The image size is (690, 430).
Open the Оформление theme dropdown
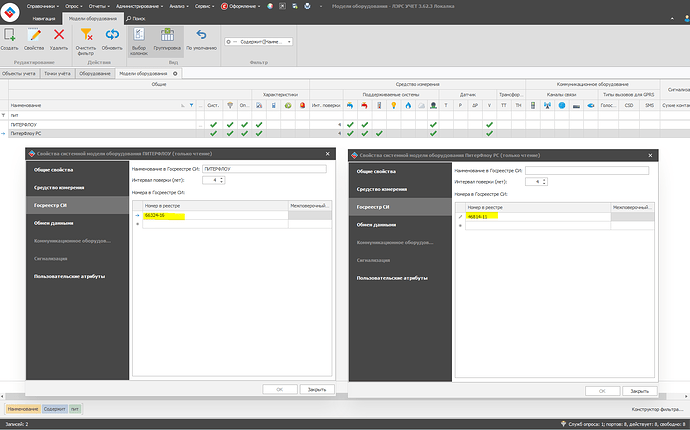pos(241,6)
